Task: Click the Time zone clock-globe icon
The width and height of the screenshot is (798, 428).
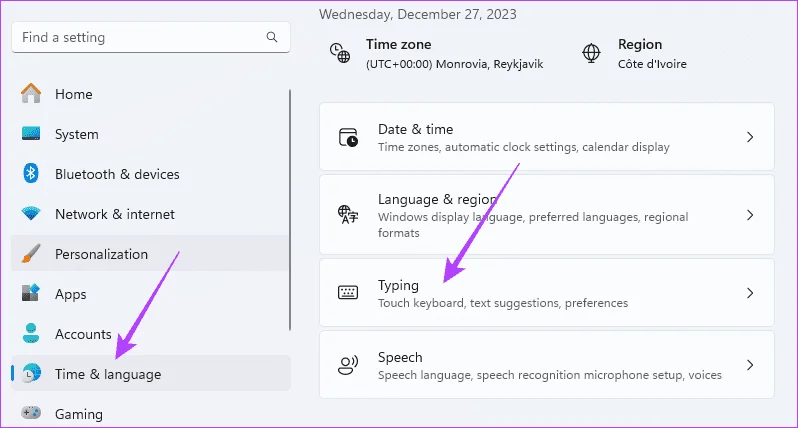Action: pos(340,53)
